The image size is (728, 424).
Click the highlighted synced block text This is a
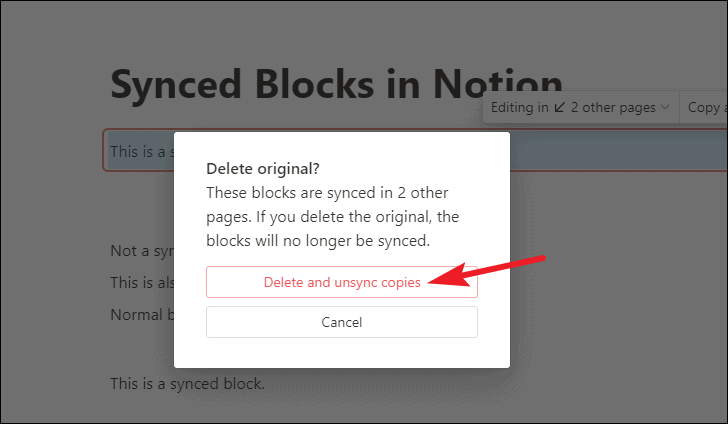tap(138, 151)
